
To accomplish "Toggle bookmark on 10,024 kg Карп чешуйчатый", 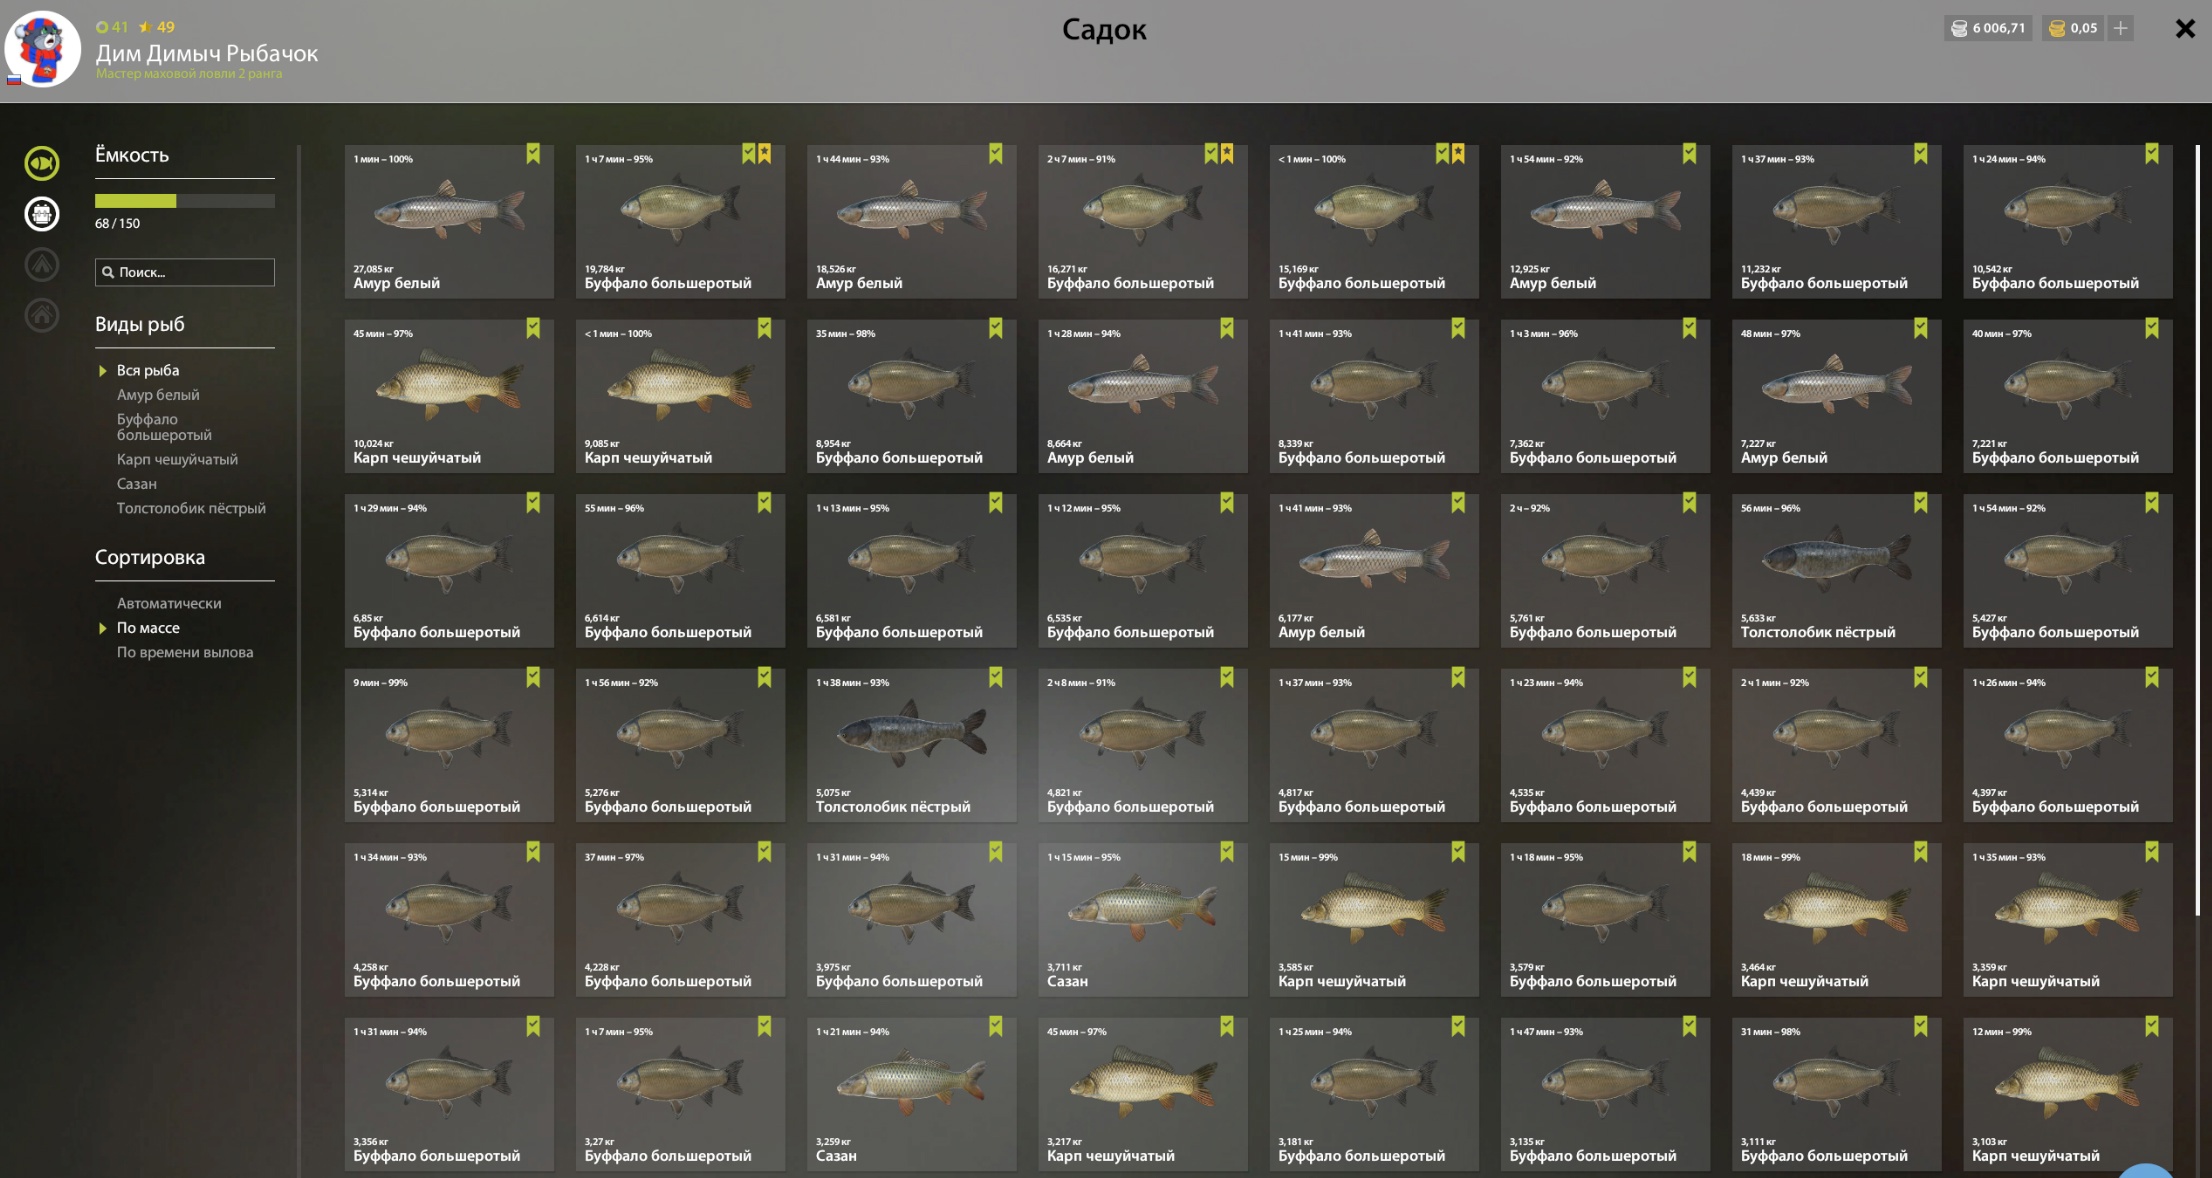I will point(533,328).
